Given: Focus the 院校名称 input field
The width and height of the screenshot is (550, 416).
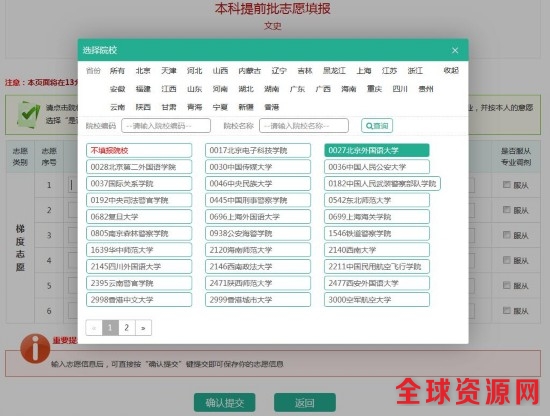Looking at the screenshot, I should pyautogui.click(x=304, y=126).
